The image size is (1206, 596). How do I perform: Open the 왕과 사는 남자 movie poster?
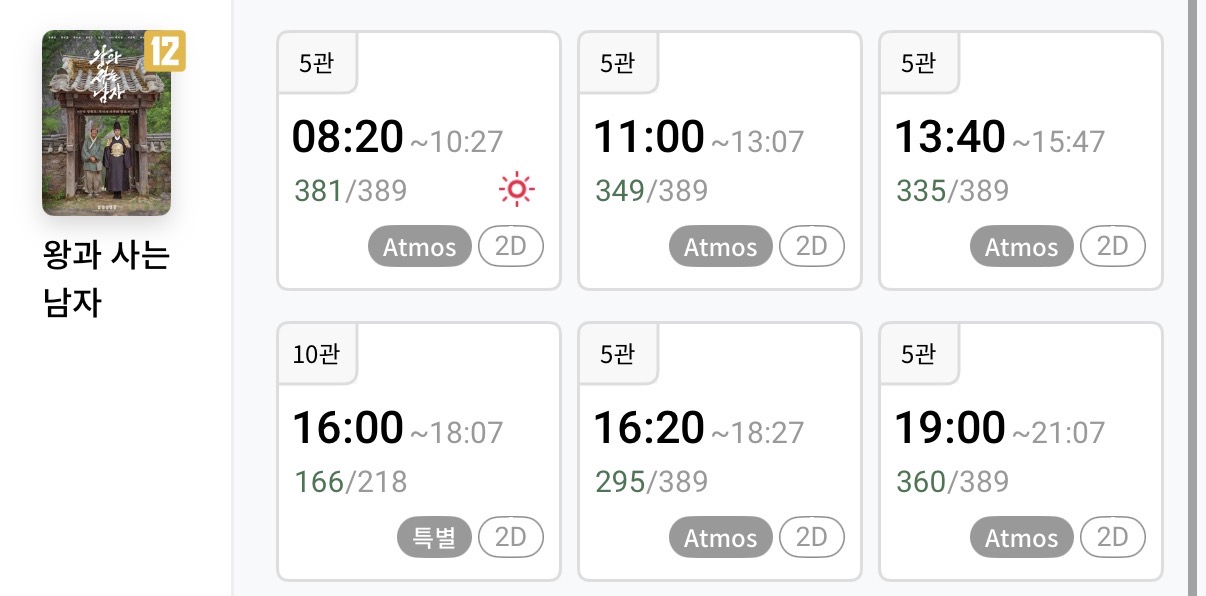pyautogui.click(x=106, y=123)
